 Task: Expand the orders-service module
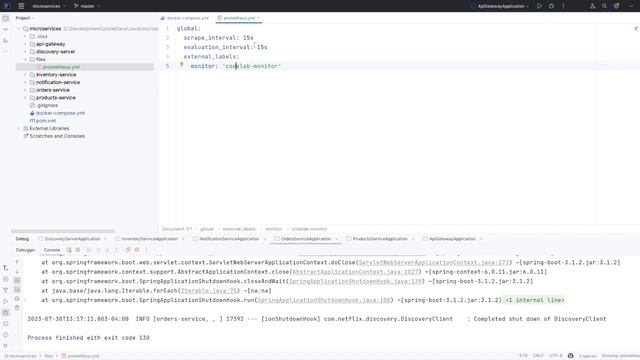(x=25, y=90)
